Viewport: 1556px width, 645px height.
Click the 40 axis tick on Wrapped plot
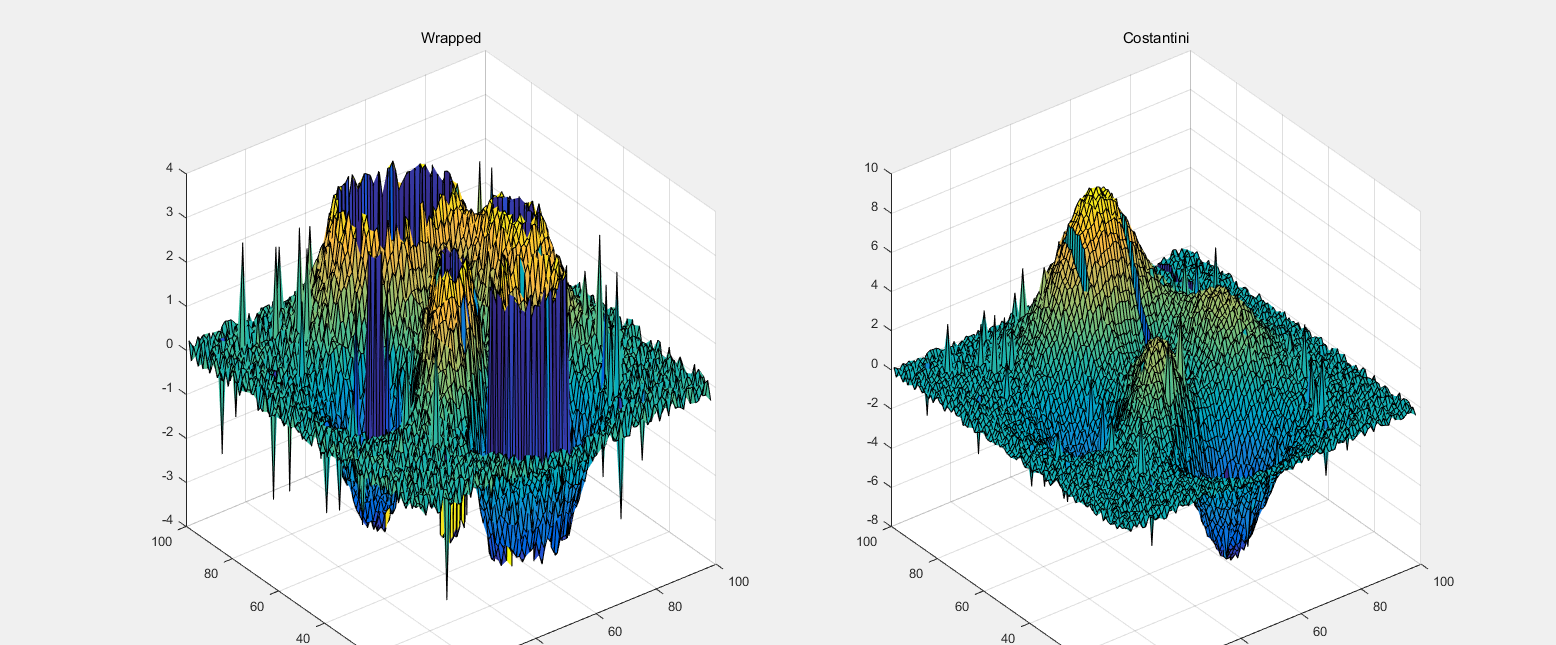click(x=303, y=639)
